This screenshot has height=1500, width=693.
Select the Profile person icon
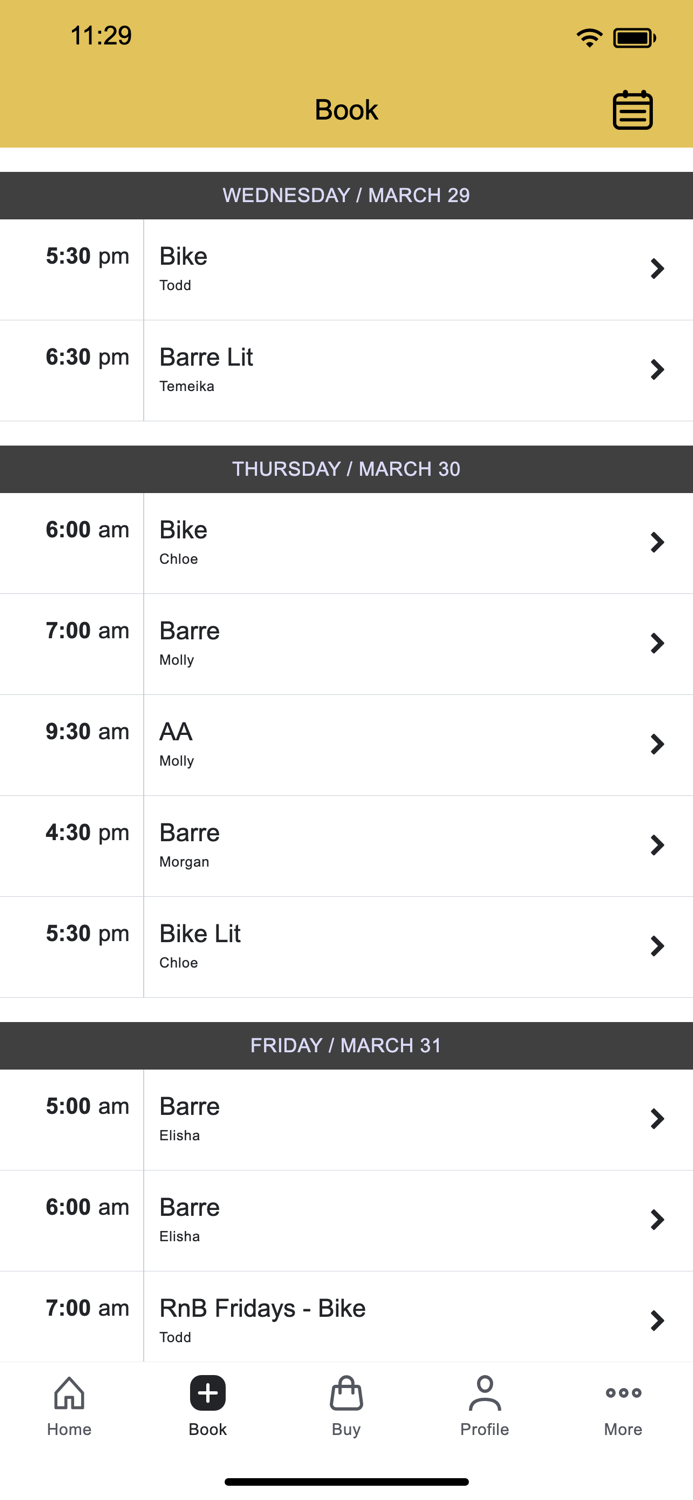(x=485, y=1404)
